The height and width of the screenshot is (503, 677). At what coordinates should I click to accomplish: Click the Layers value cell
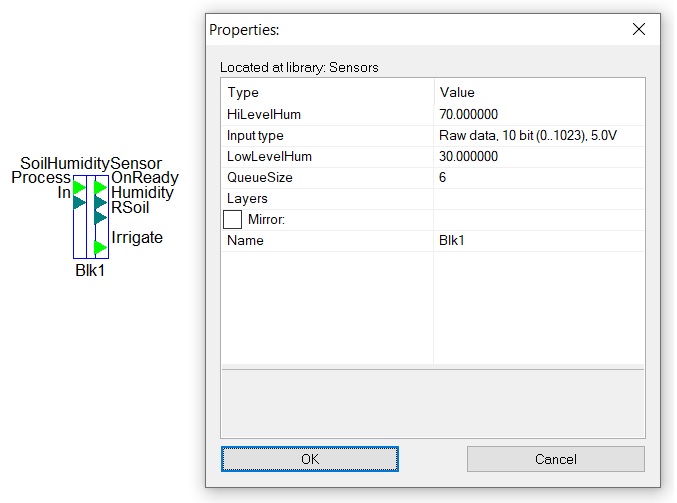[539, 199]
